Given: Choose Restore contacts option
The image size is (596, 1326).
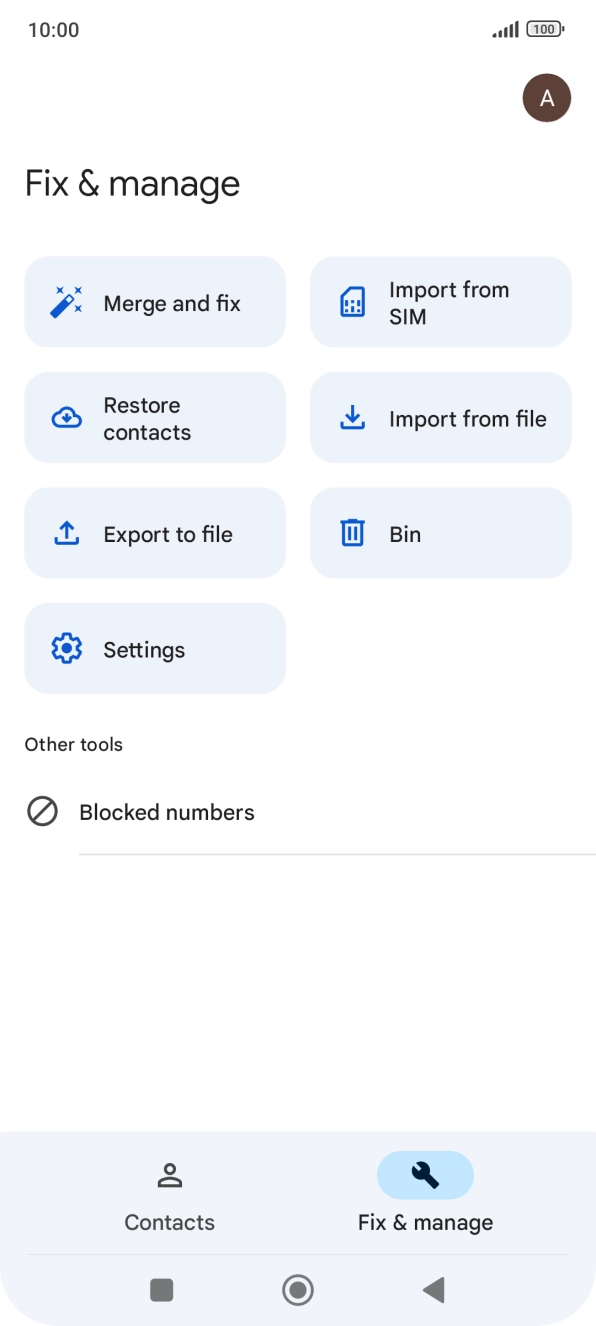Looking at the screenshot, I should pos(155,418).
